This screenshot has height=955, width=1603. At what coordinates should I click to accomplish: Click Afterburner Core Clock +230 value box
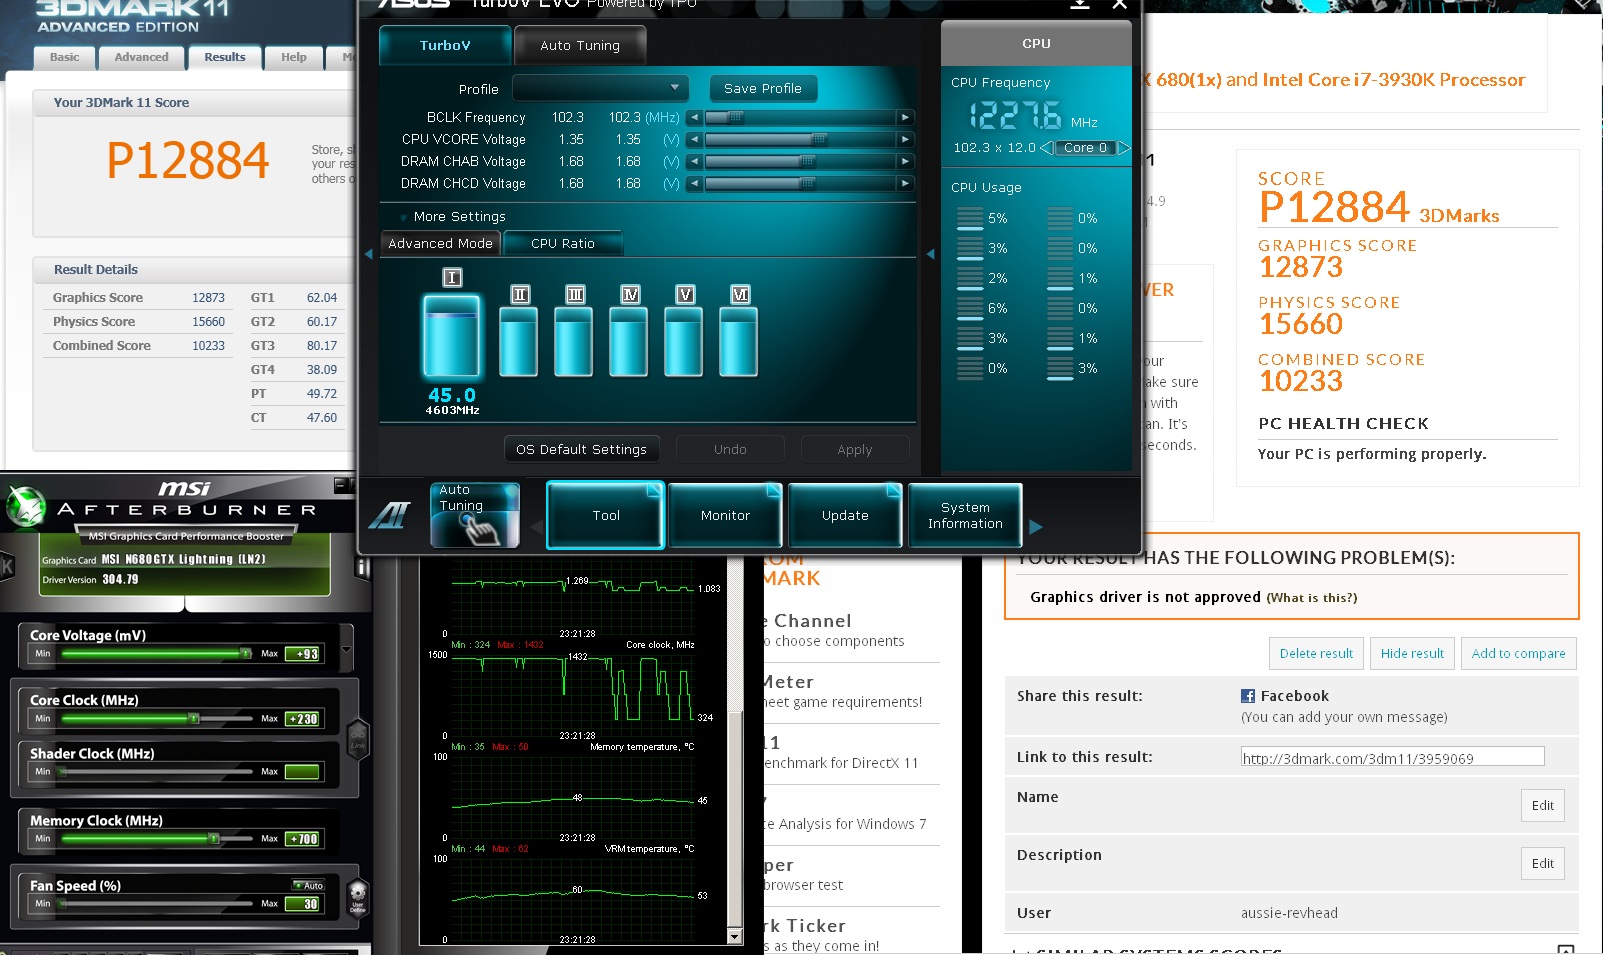tap(304, 719)
